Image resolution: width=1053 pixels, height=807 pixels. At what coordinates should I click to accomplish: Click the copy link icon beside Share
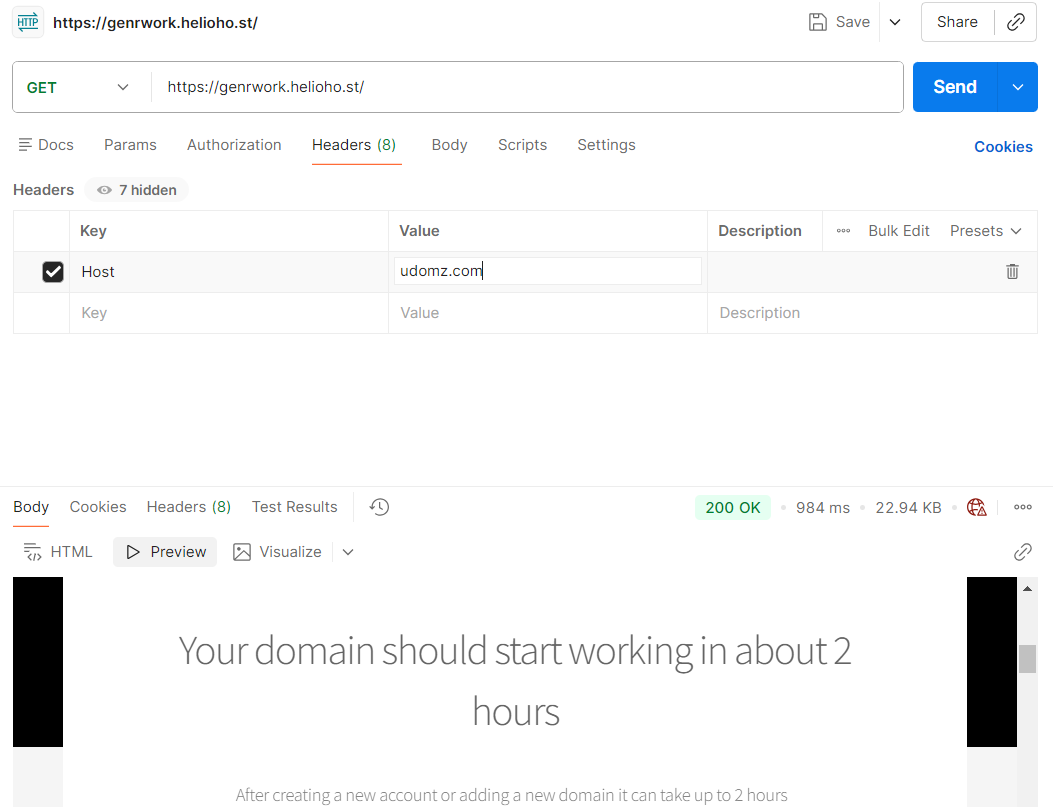click(1016, 22)
